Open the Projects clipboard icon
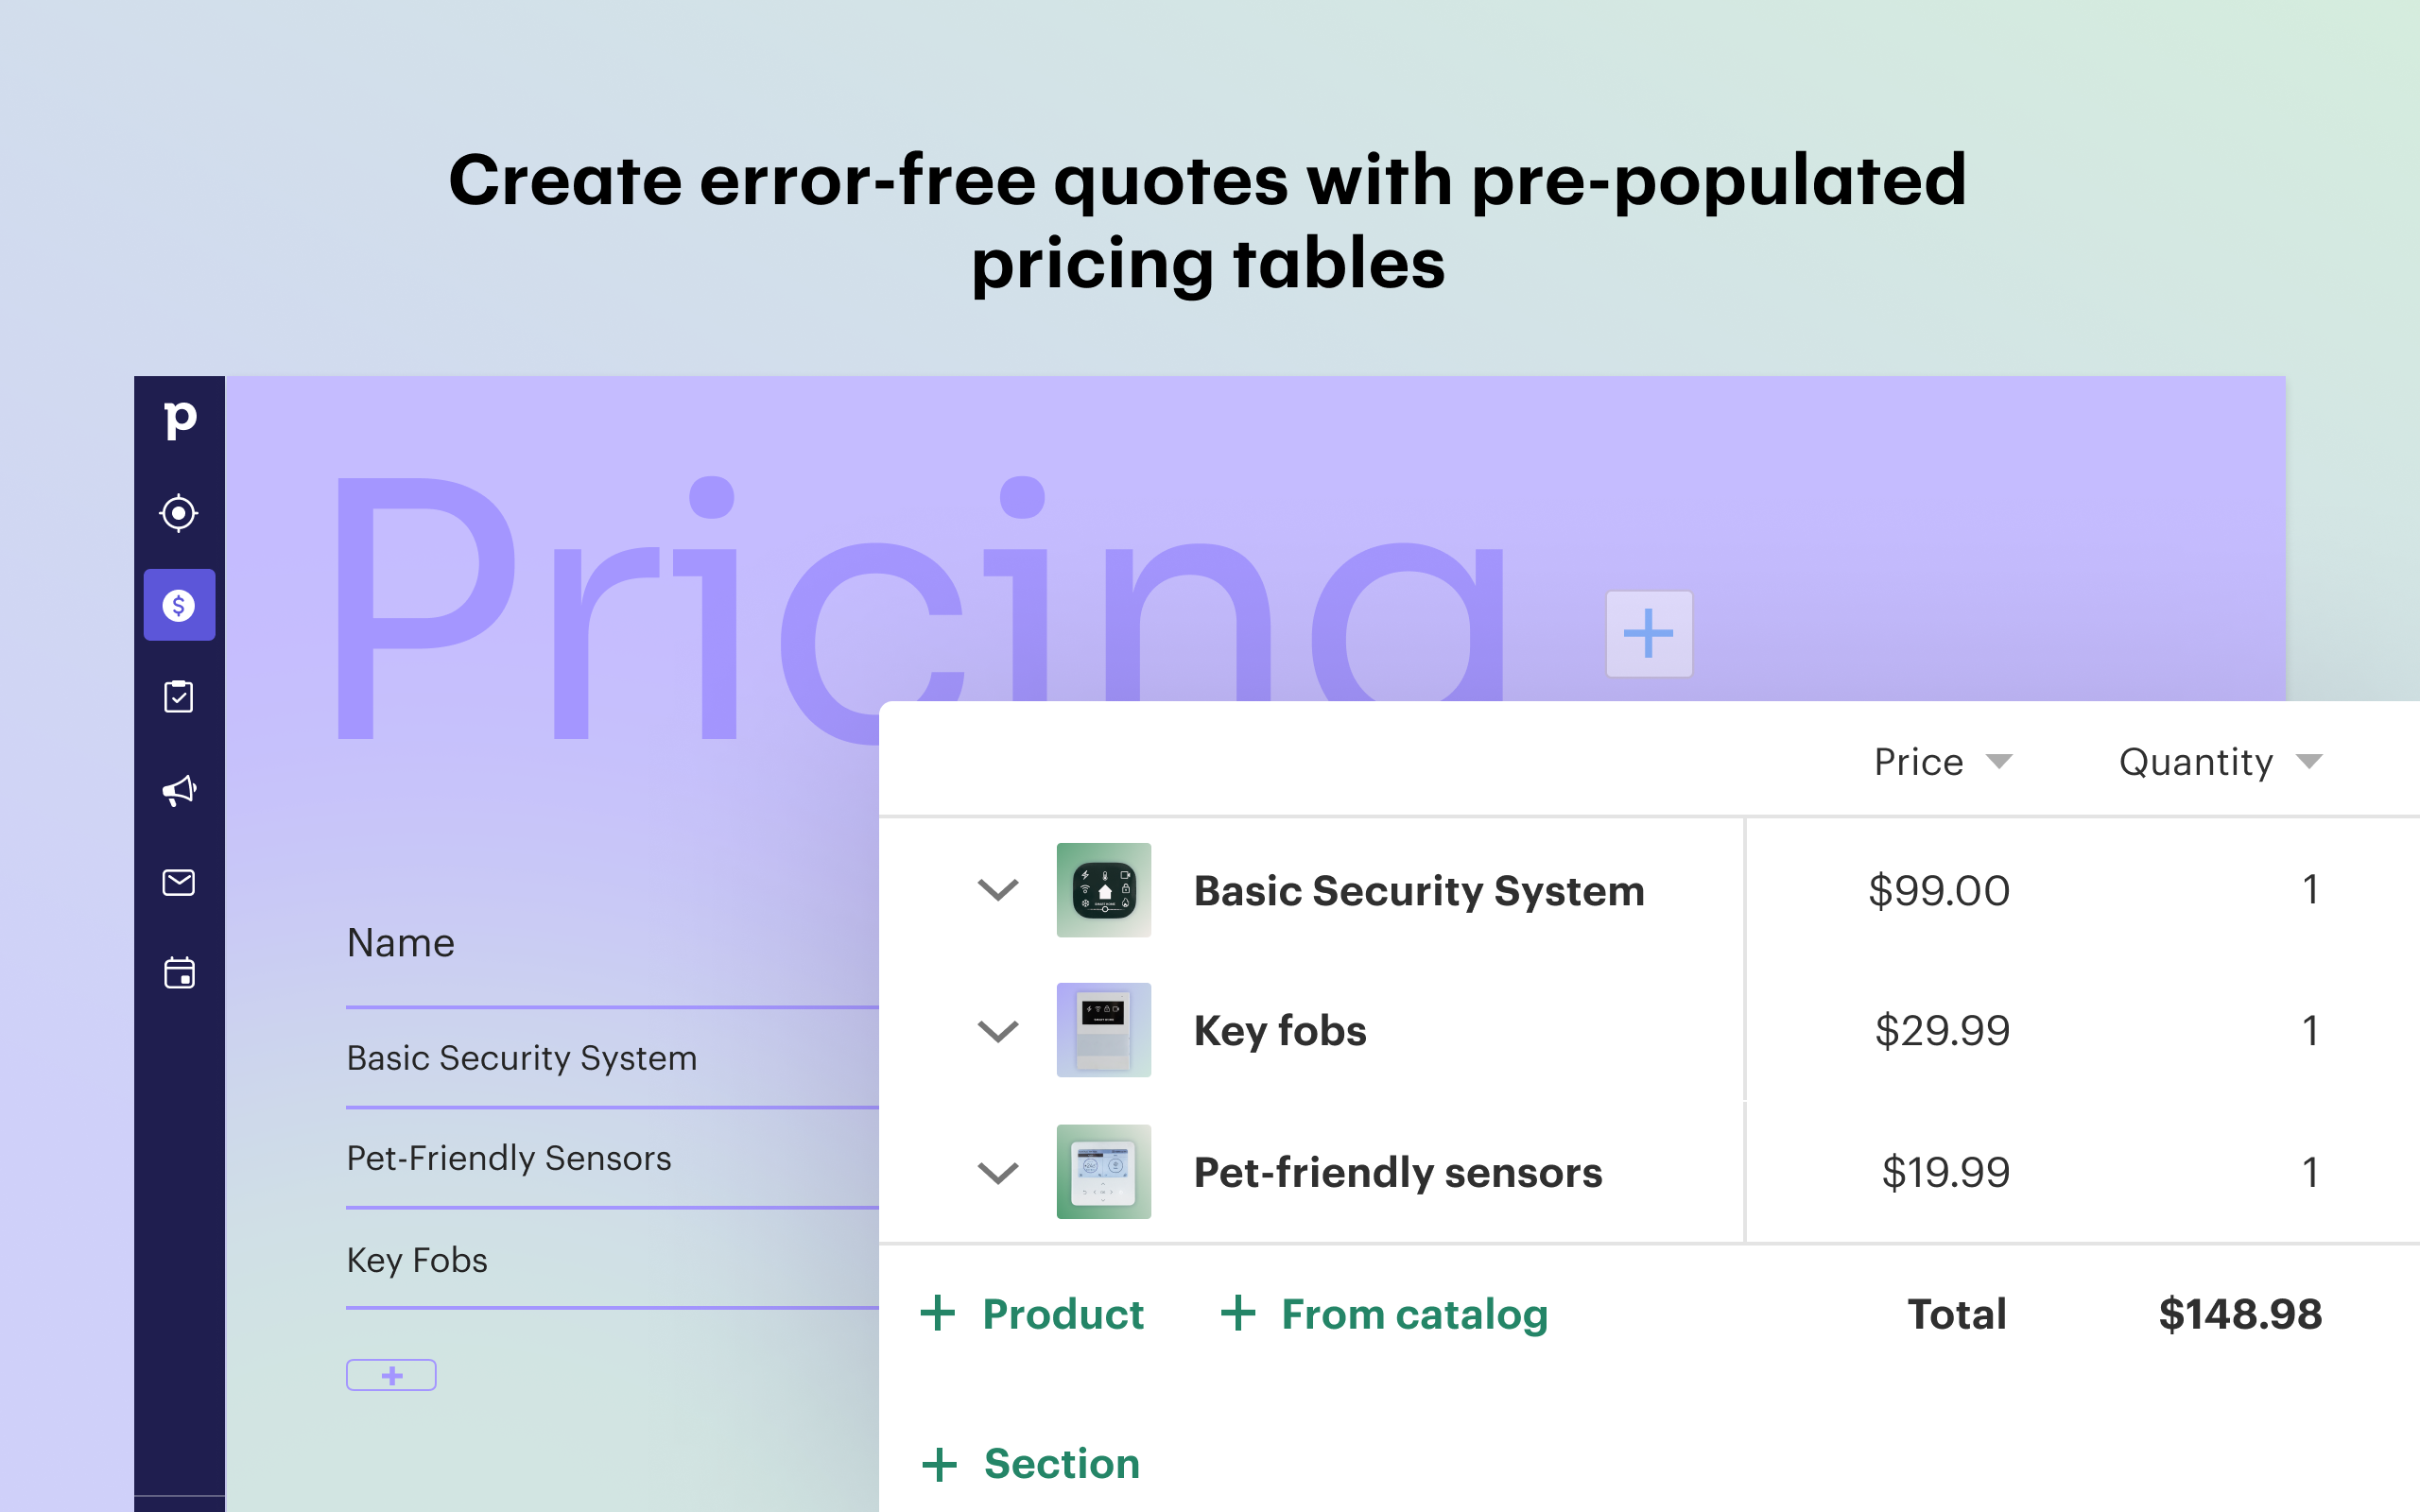 coord(179,696)
